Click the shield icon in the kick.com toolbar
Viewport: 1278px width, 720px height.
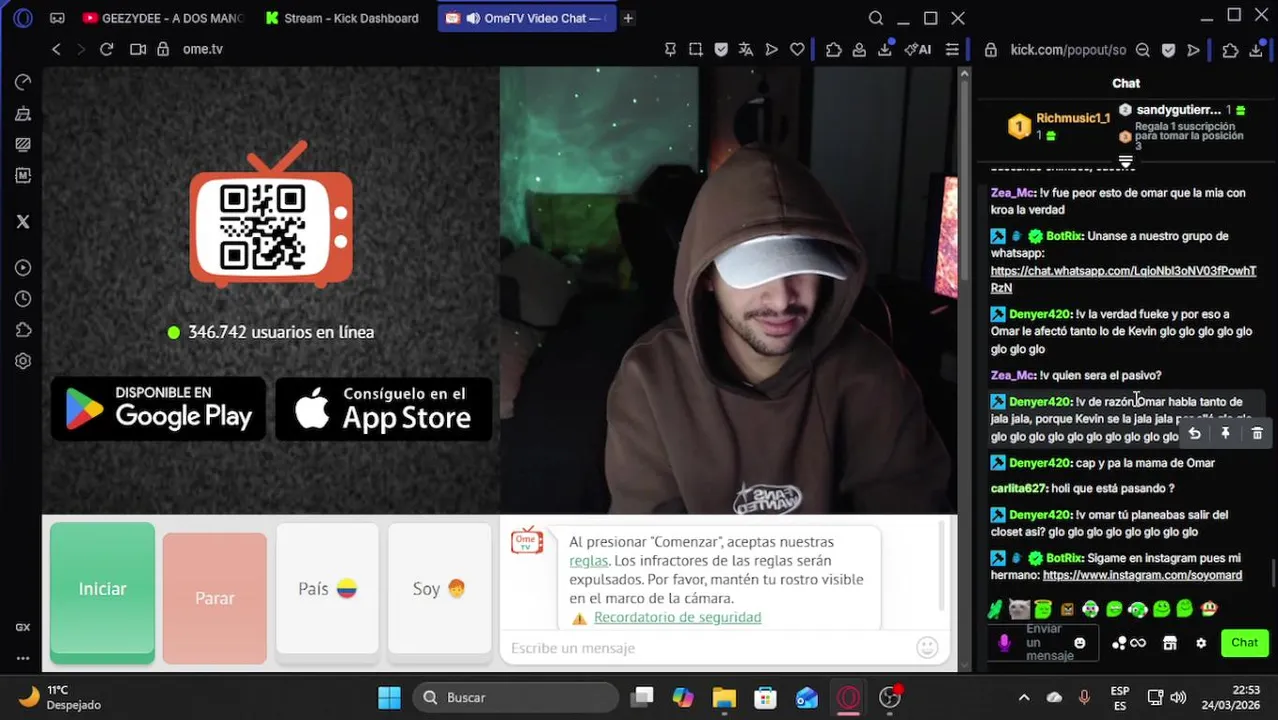pos(1168,50)
